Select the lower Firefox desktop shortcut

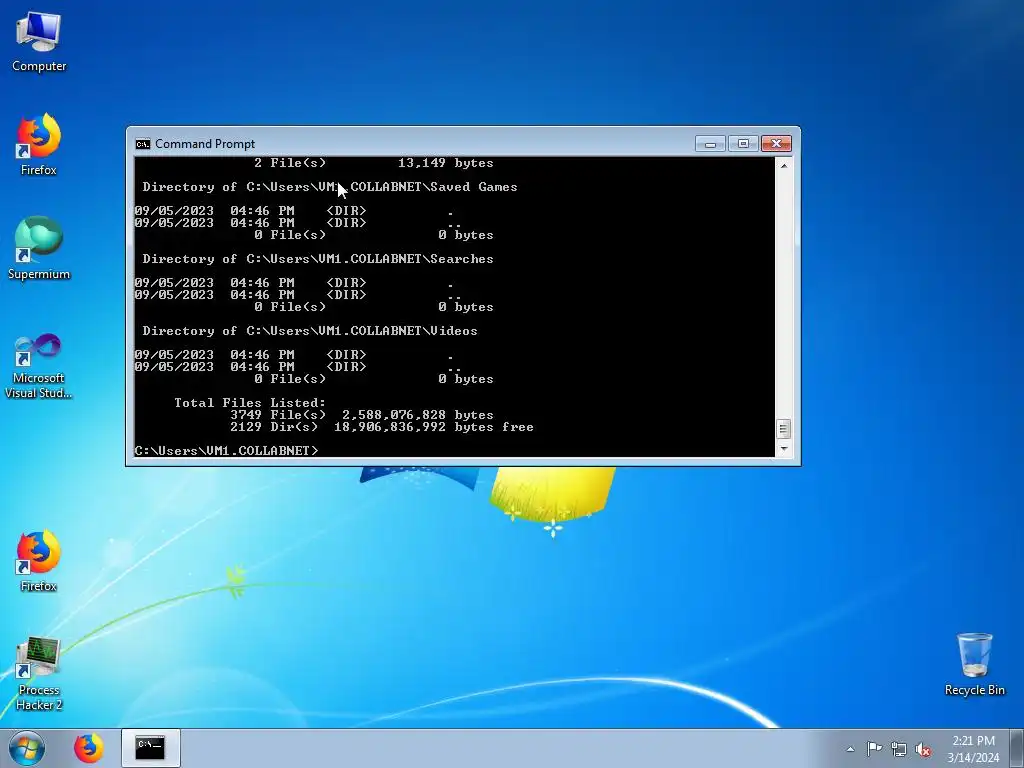39,561
